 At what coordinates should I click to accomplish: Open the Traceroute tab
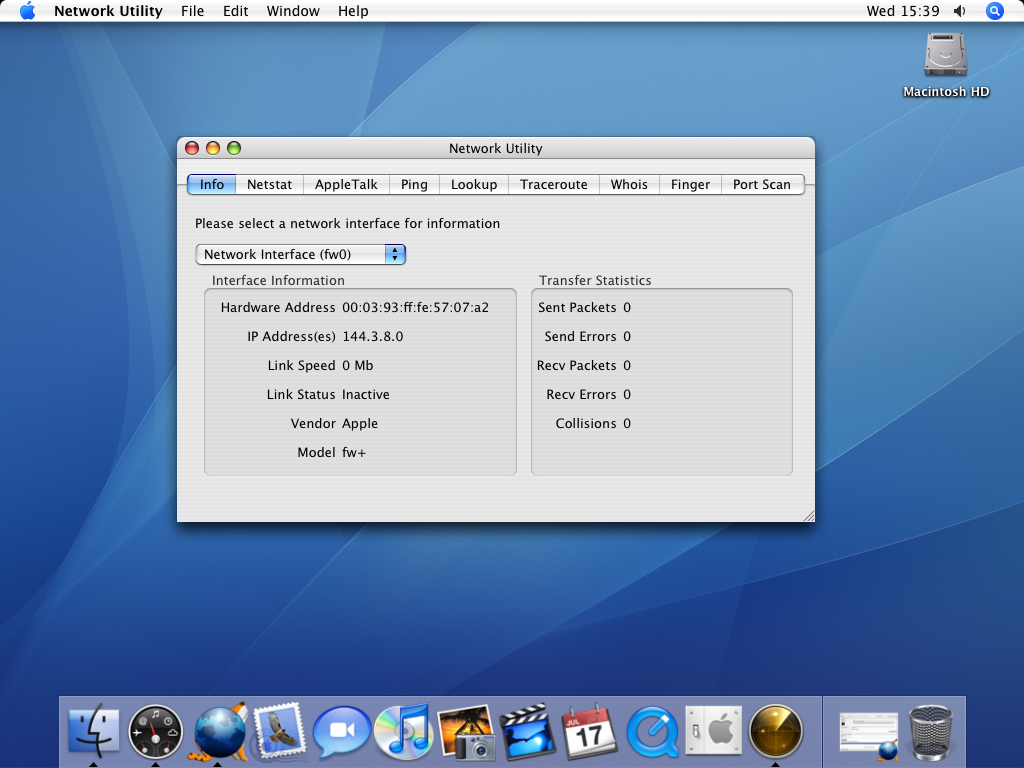pyautogui.click(x=554, y=185)
